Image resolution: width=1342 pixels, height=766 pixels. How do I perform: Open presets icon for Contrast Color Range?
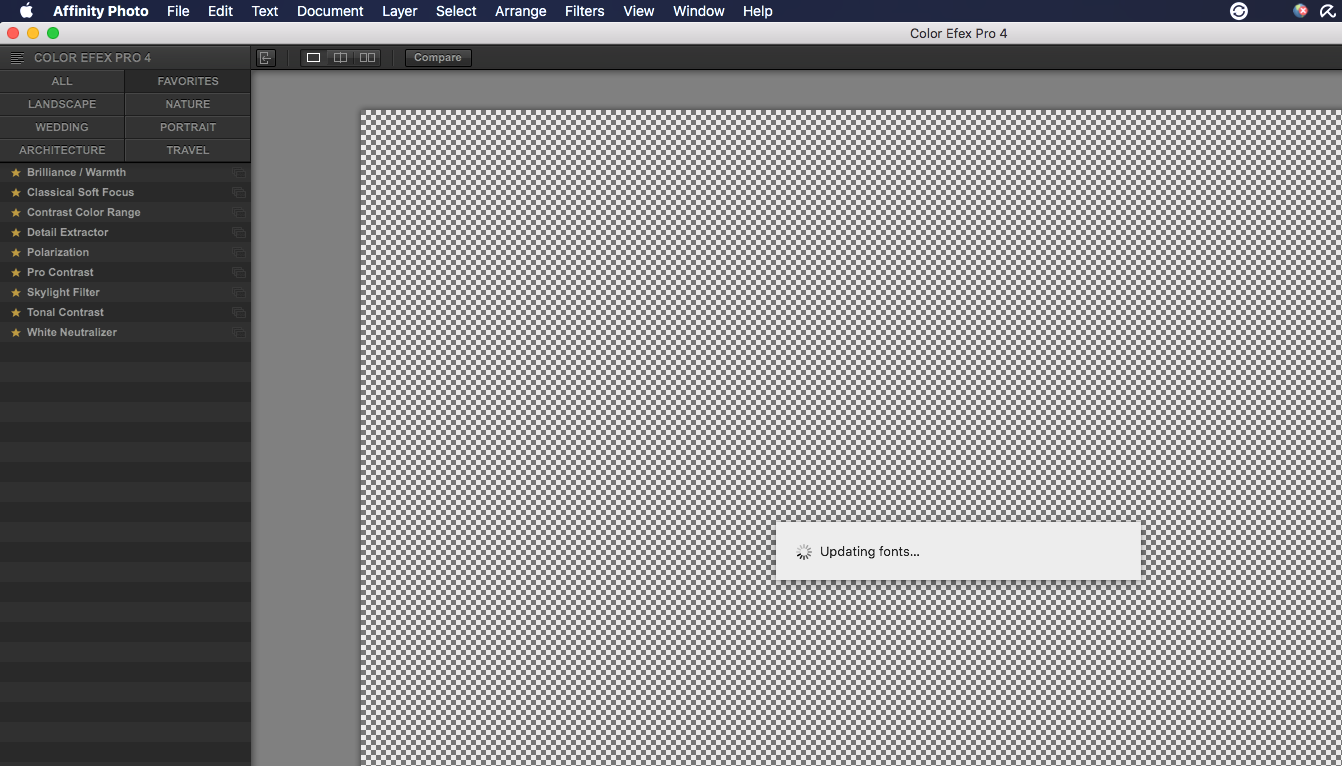[239, 213]
